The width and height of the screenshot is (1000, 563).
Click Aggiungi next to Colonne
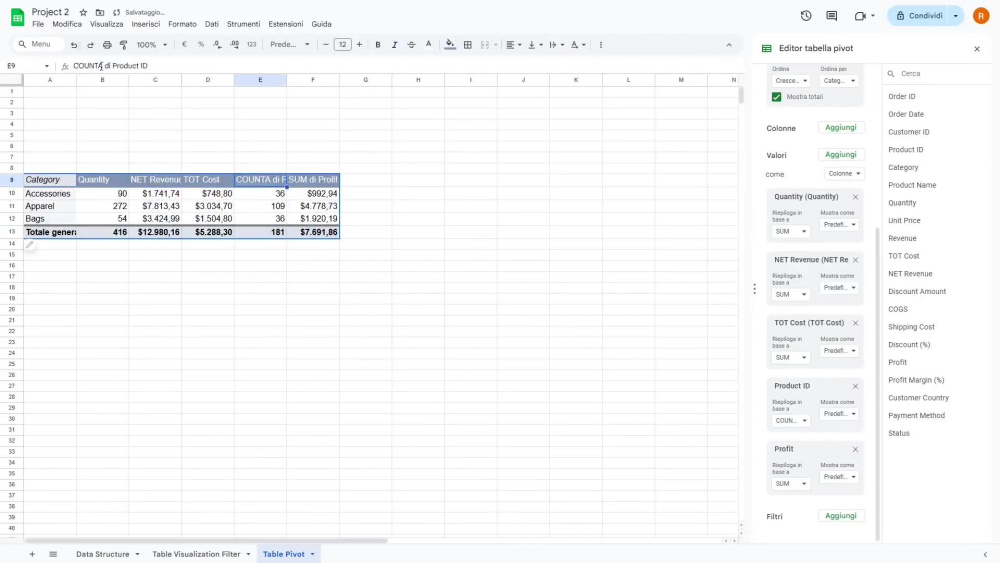pyautogui.click(x=841, y=128)
